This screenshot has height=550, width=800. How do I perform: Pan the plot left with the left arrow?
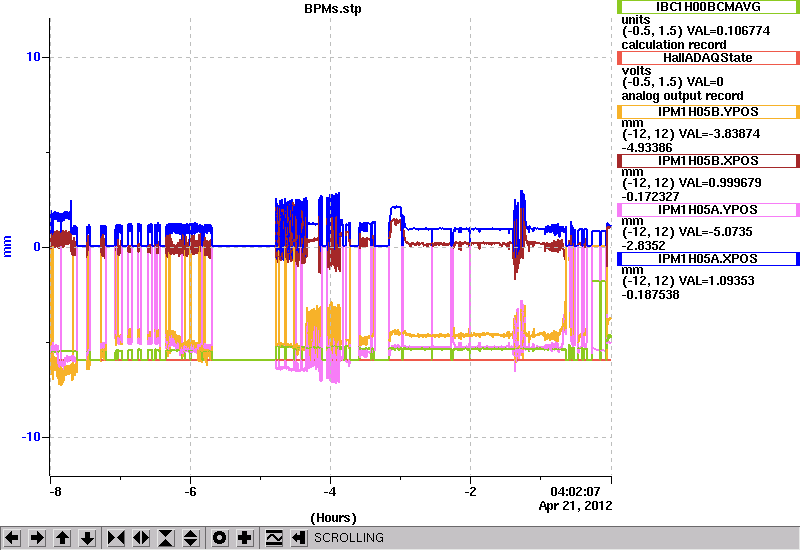click(x=12, y=538)
